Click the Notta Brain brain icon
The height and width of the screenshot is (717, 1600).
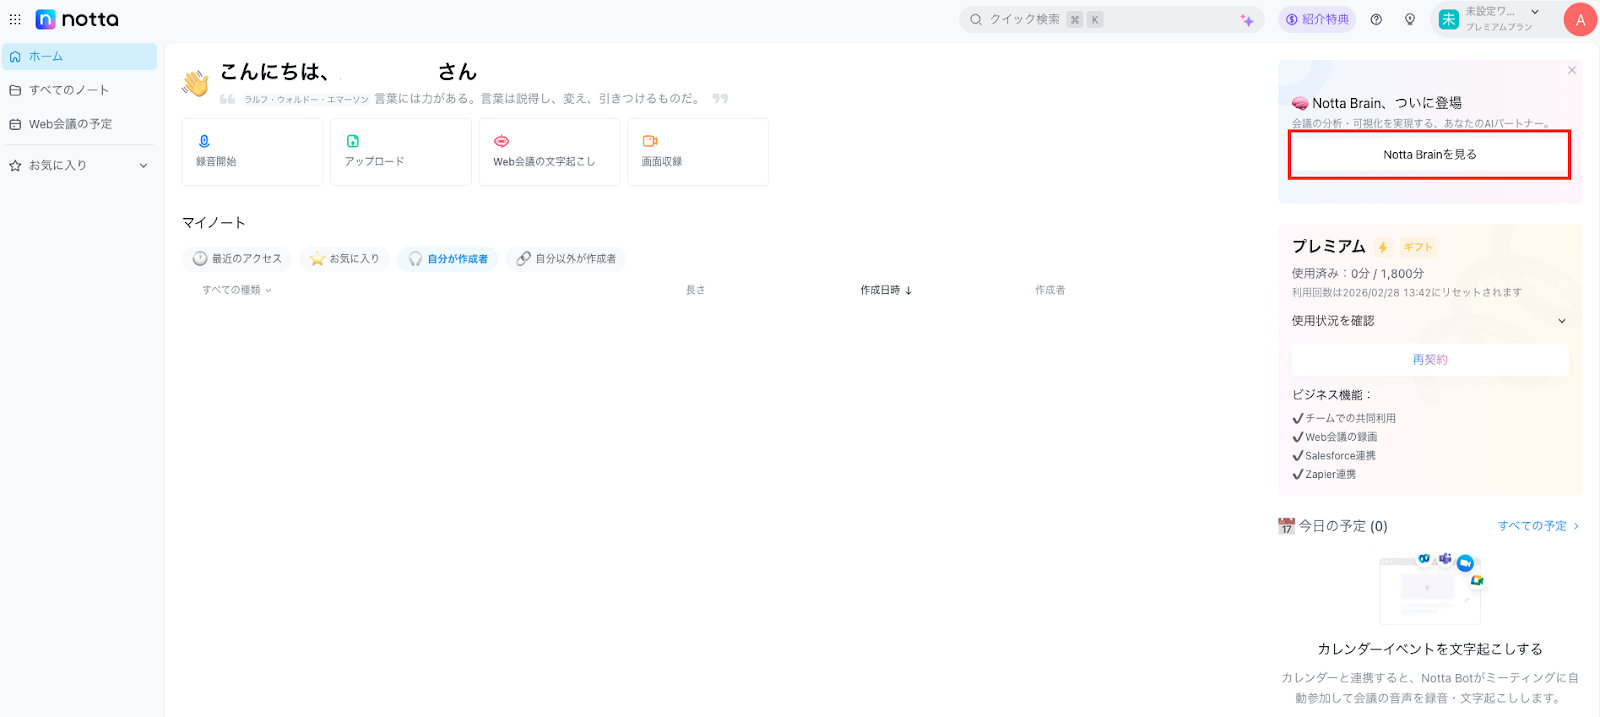coord(1300,103)
